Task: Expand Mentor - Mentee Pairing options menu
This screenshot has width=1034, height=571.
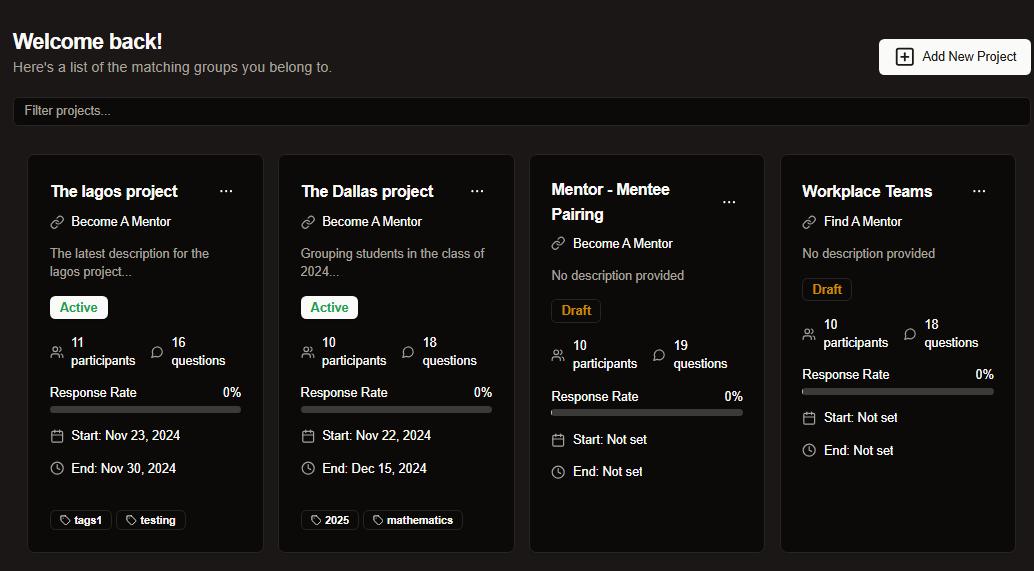Action: point(729,202)
